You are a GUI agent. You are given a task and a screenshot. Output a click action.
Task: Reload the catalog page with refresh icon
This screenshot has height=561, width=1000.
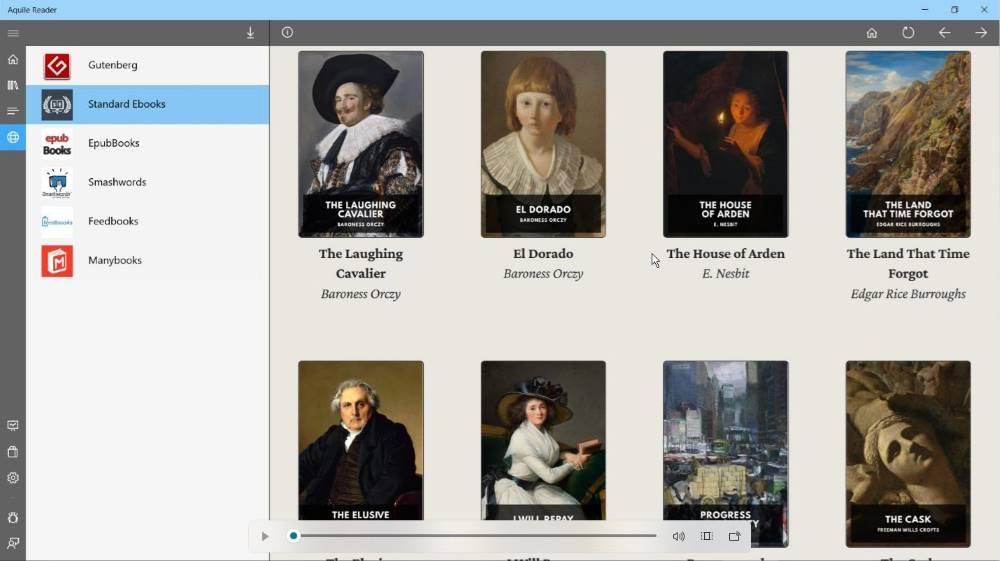click(908, 33)
